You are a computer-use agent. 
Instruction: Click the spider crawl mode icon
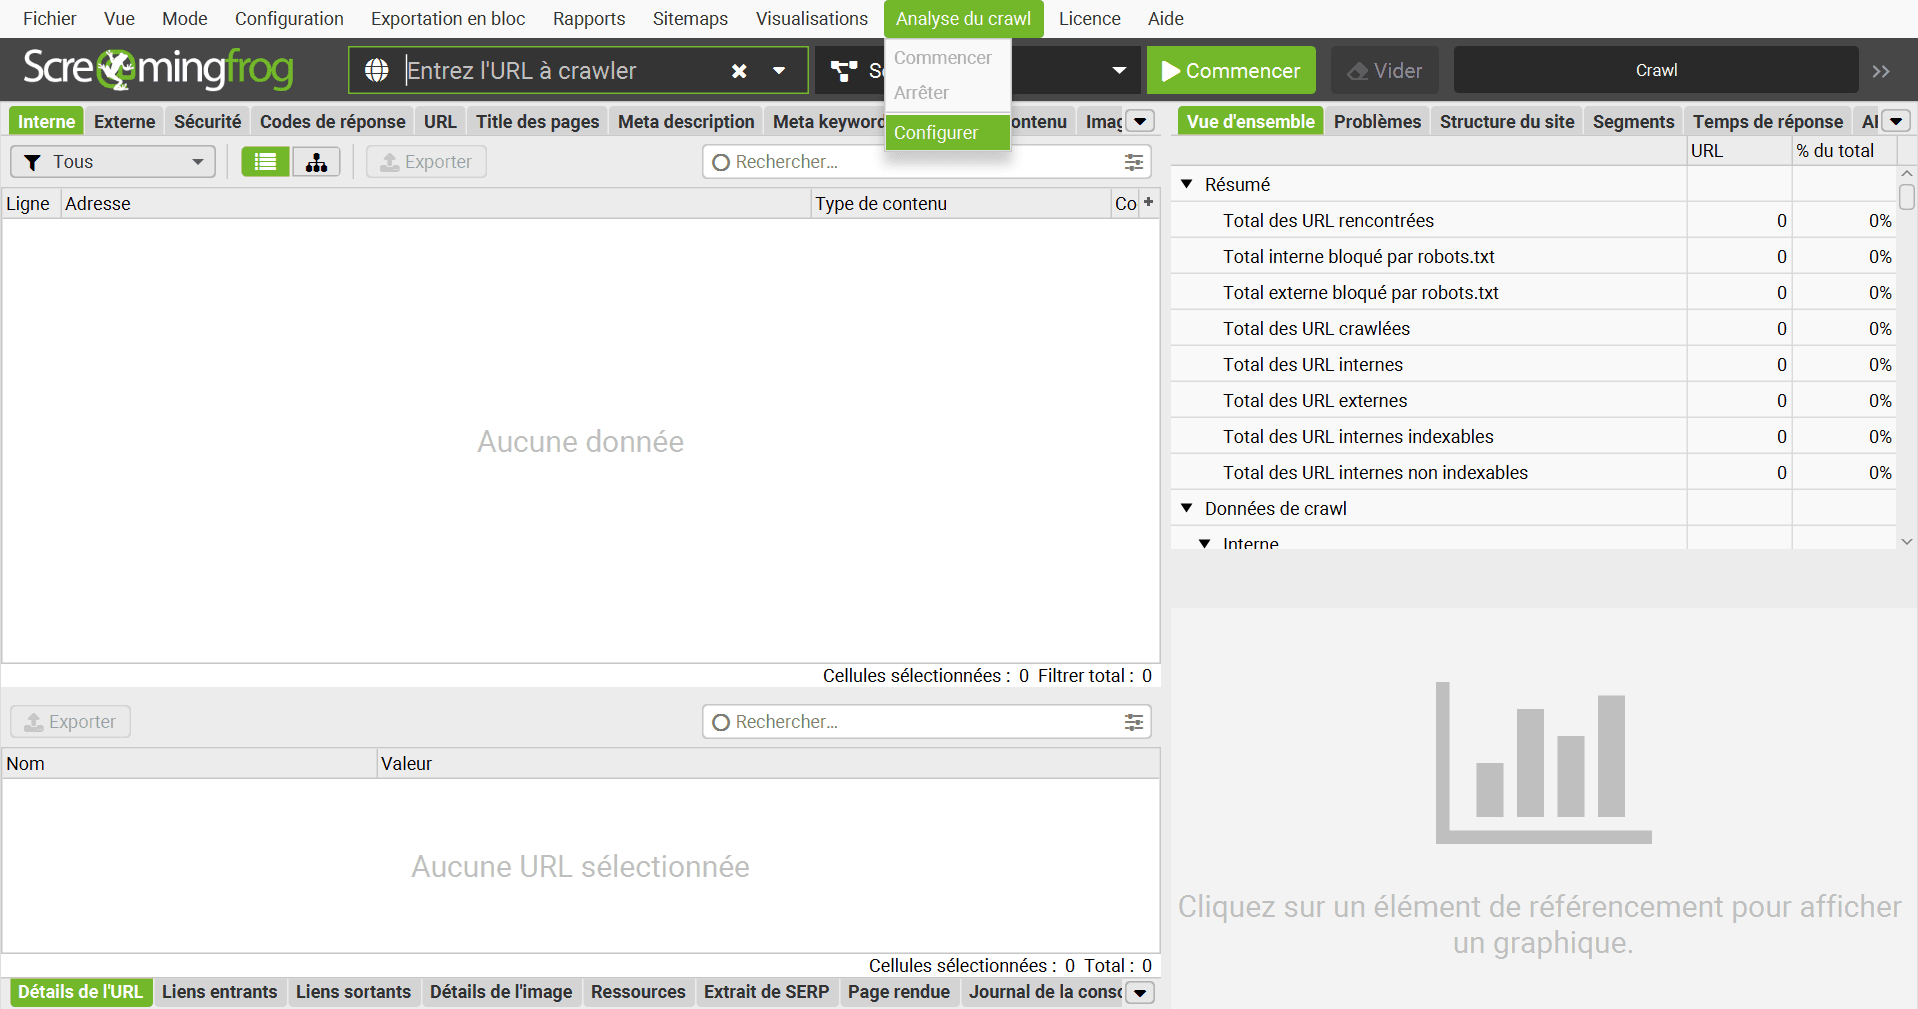point(844,71)
